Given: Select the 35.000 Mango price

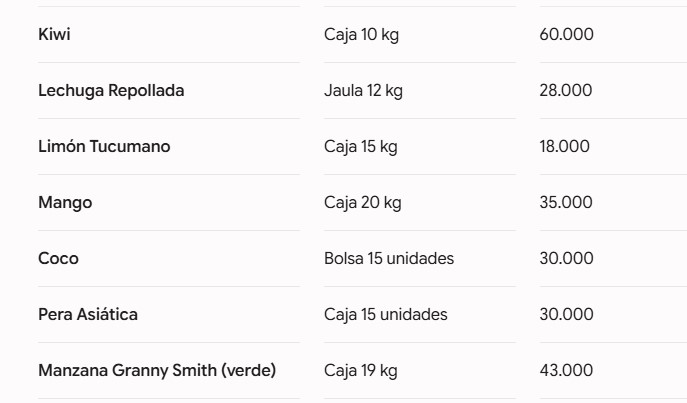Looking at the screenshot, I should 566,202.
